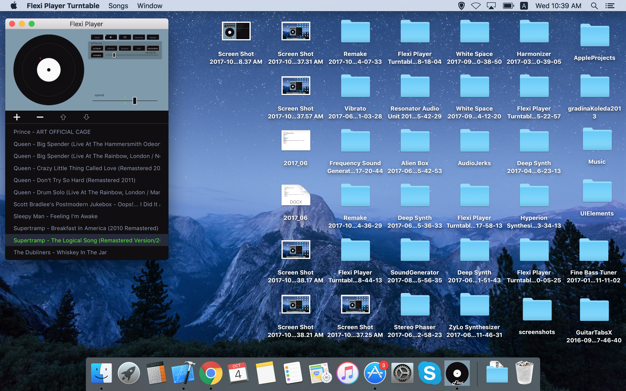Select the UIElements folder on desktop
The height and width of the screenshot is (391, 626).
tap(597, 191)
